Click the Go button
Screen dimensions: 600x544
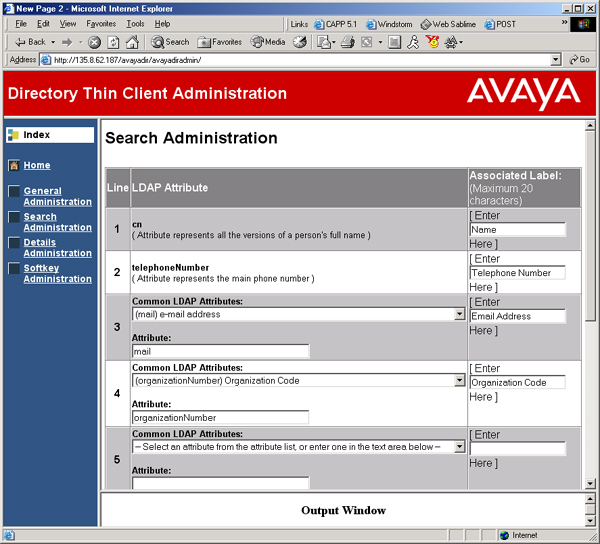point(580,60)
